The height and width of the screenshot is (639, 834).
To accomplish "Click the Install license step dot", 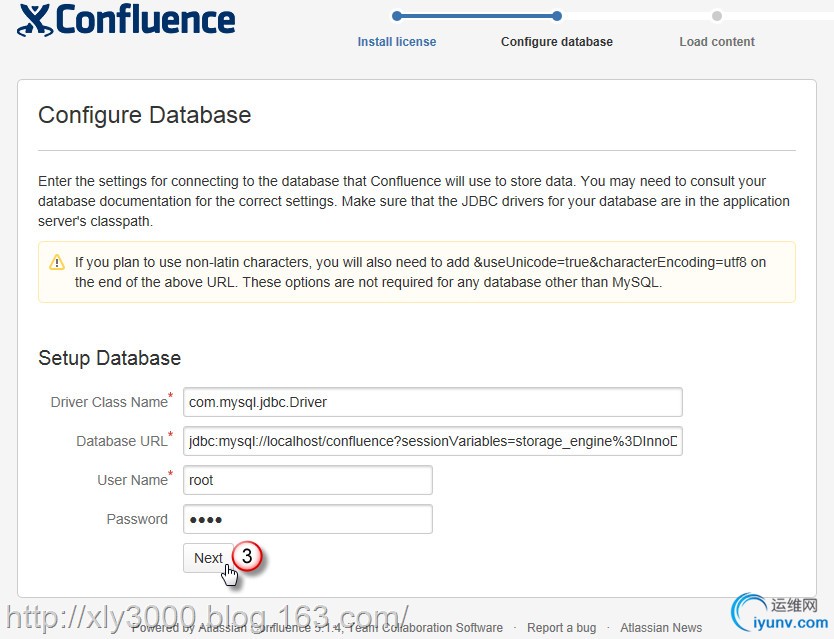I will click(397, 16).
